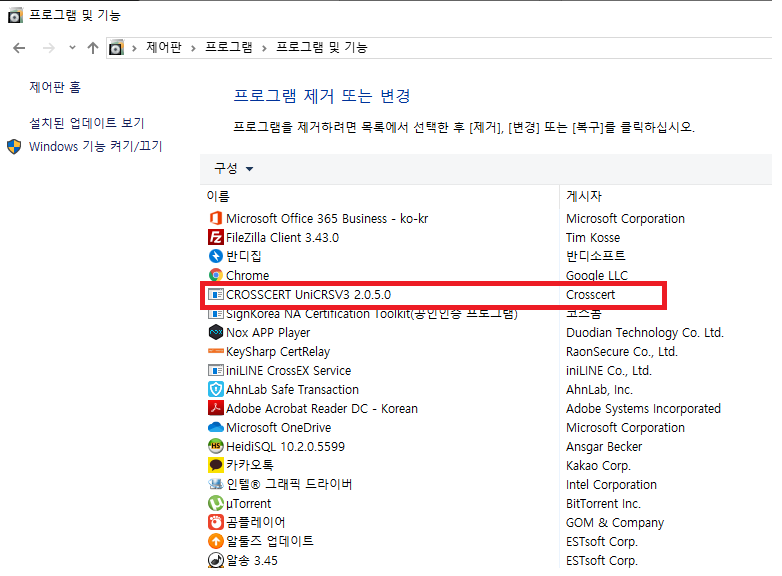Viewport: 782px width, 576px height.
Task: Click the SignKorea NA Certification Toolkit icon
Action: click(x=215, y=314)
